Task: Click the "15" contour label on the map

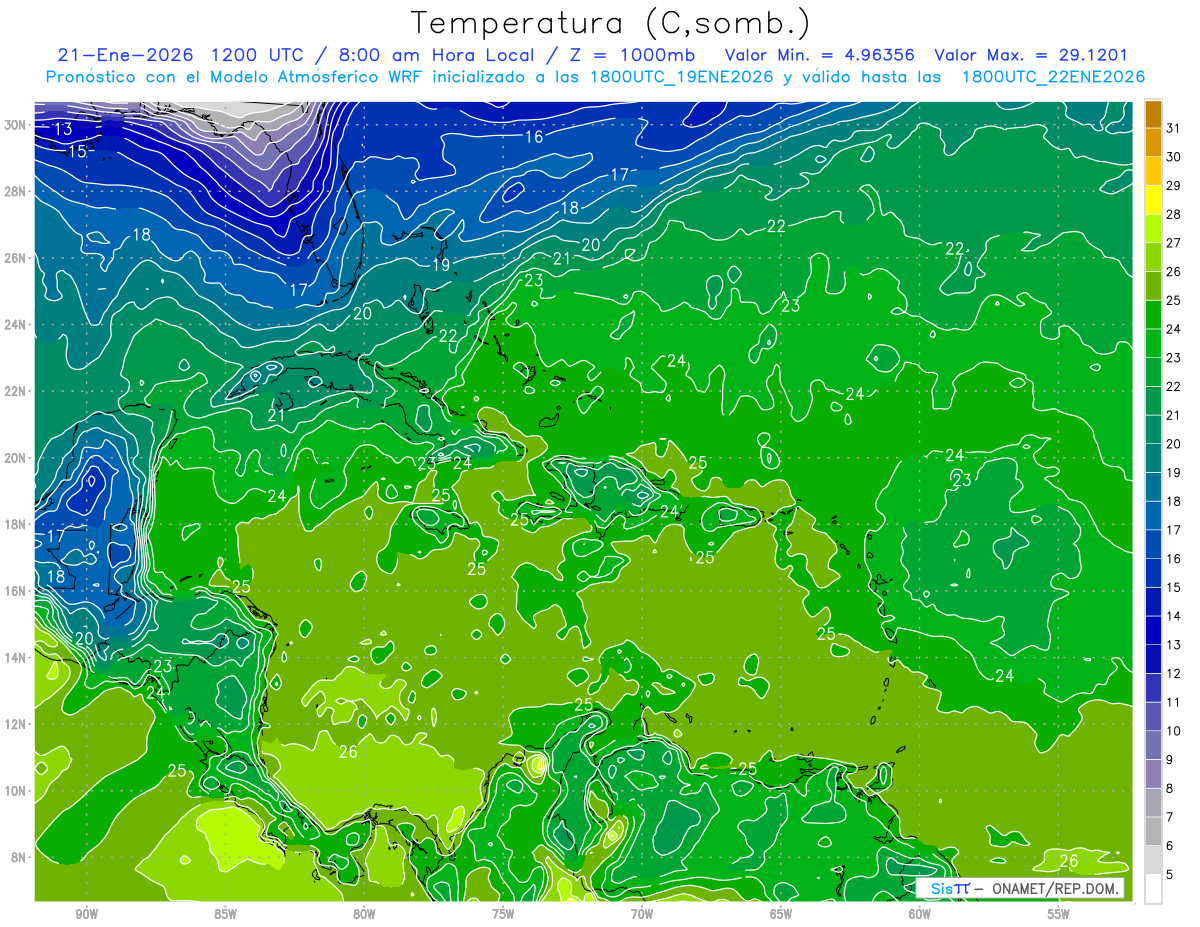Action: click(77, 151)
